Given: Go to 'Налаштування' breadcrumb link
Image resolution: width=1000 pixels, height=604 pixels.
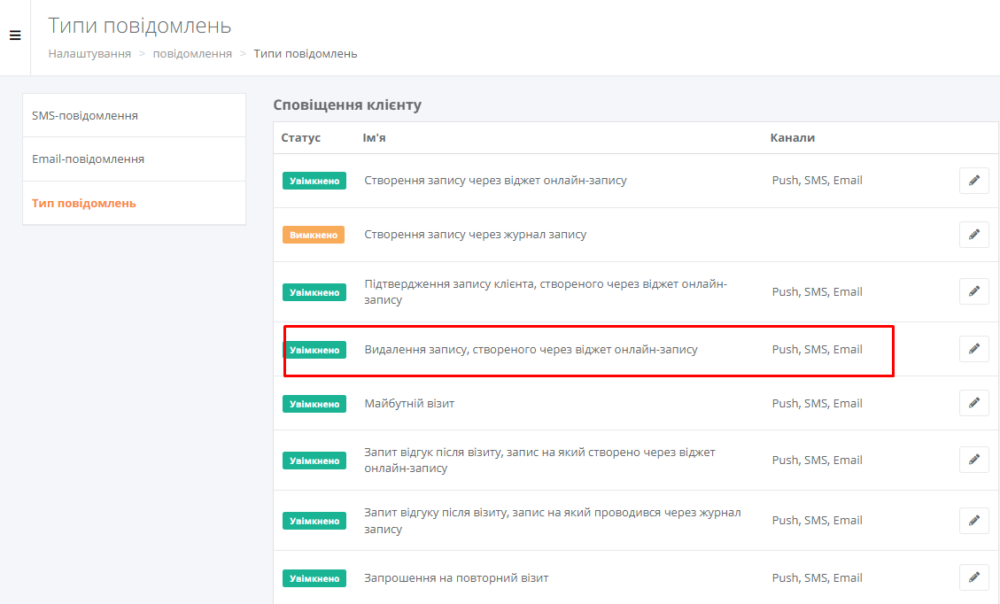Looking at the screenshot, I should 89,53.
